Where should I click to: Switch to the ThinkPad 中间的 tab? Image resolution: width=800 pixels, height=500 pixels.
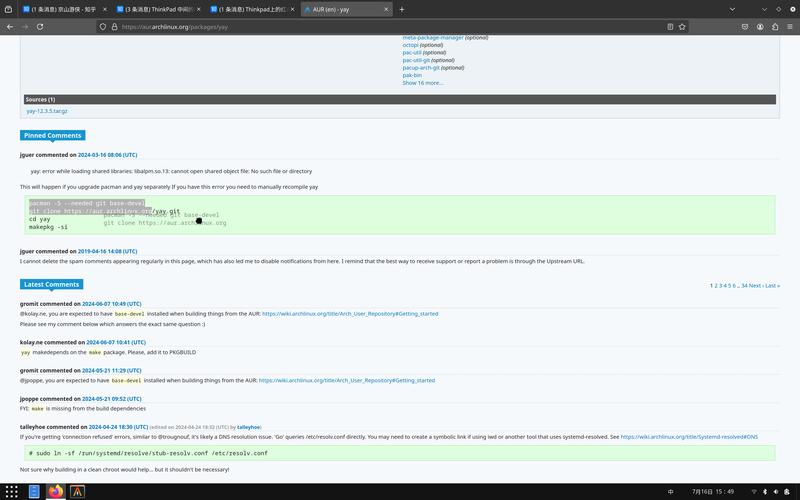(158, 9)
